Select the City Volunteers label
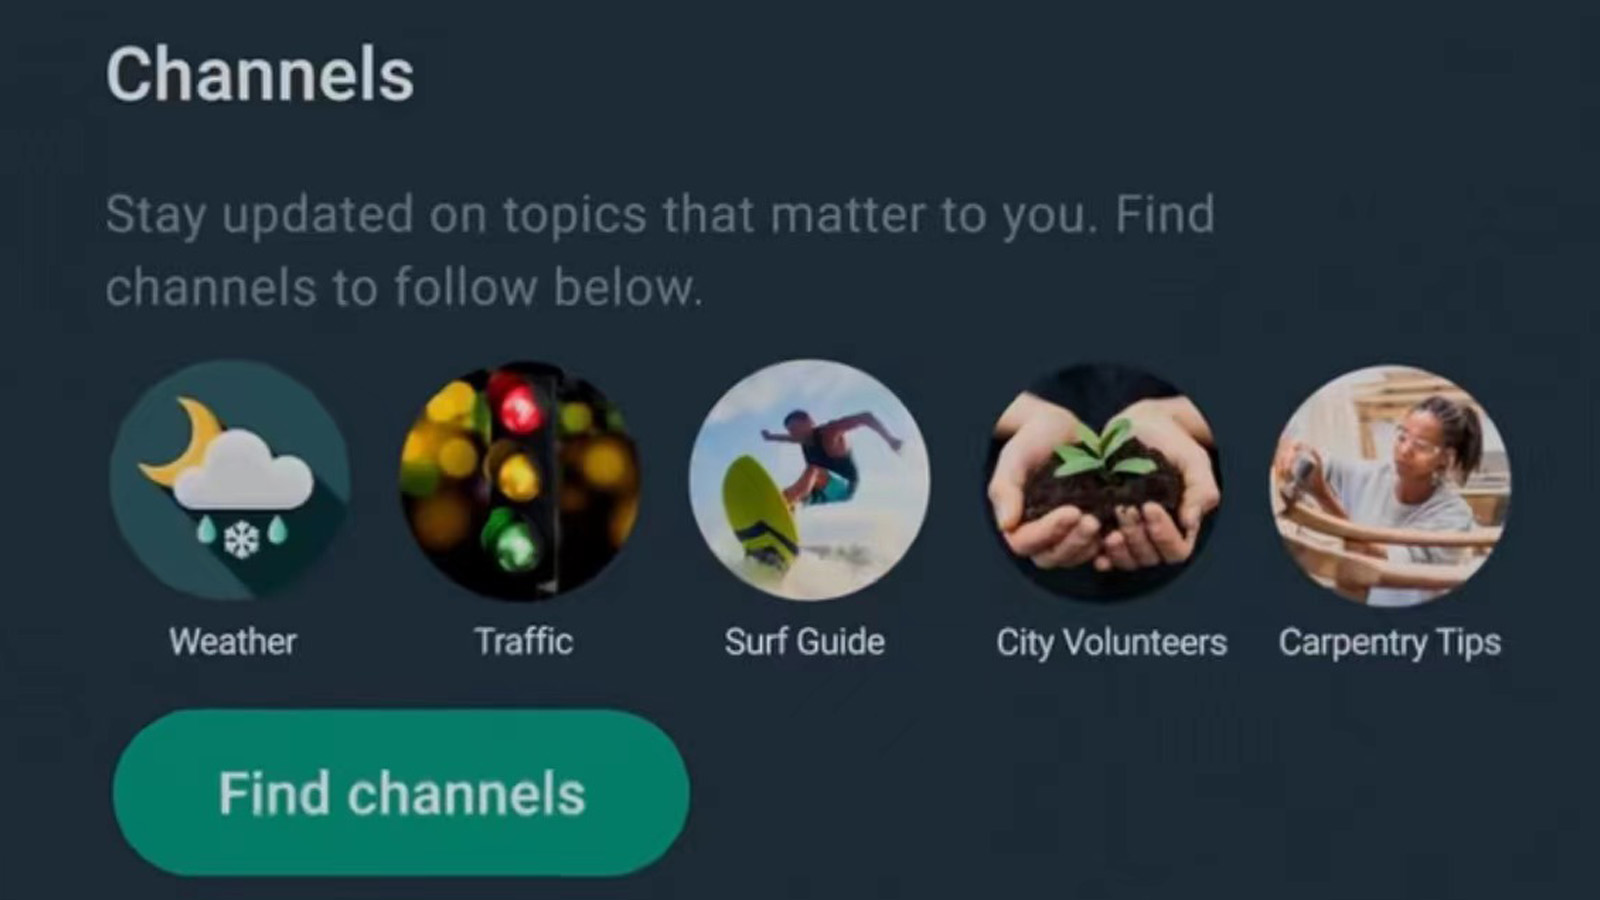1600x900 pixels. point(1111,643)
